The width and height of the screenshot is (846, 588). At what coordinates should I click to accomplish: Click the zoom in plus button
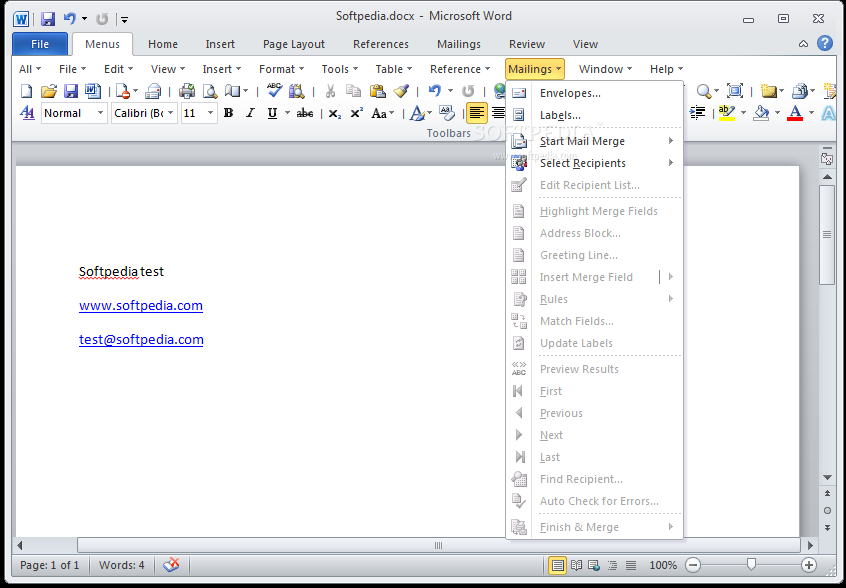tap(808, 565)
